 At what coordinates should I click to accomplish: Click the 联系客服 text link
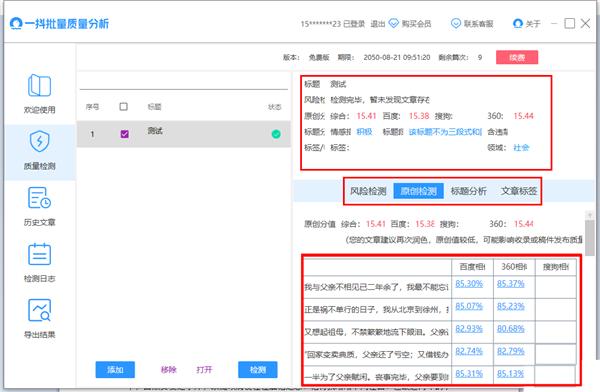(478, 24)
